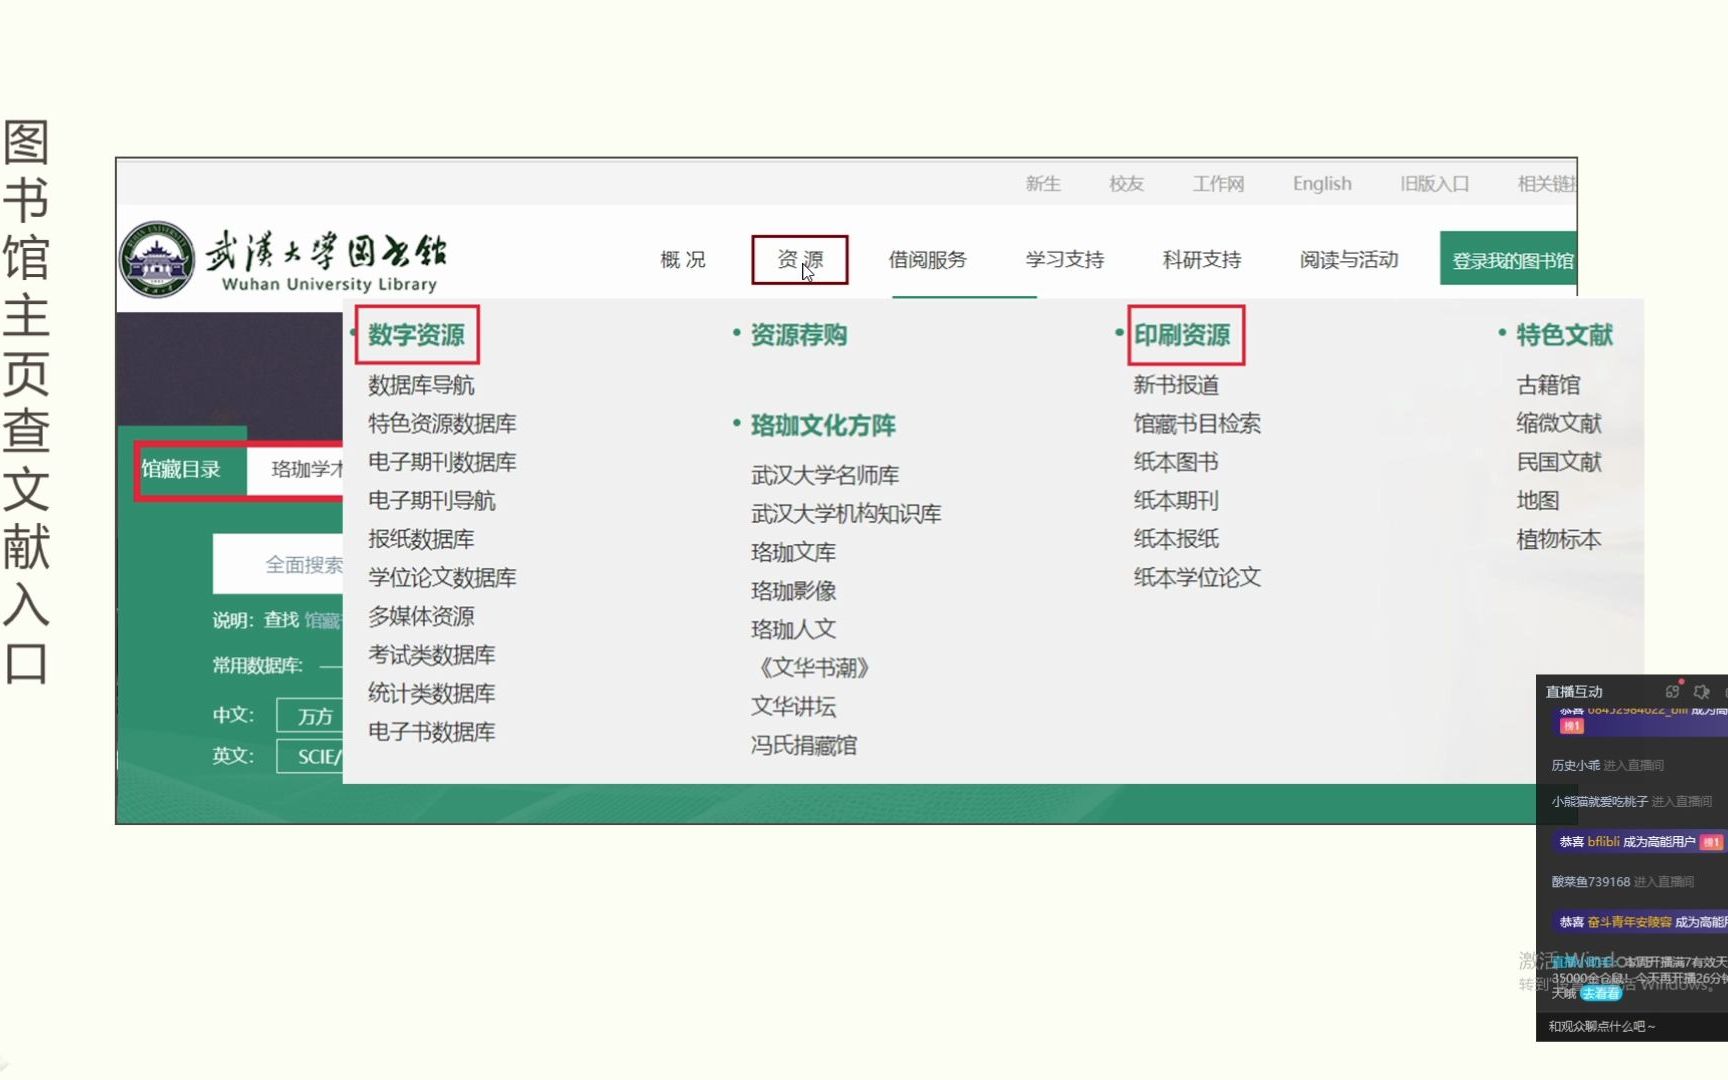Open the 印刷资源 heading link
The height and width of the screenshot is (1080, 1728).
(x=1182, y=334)
